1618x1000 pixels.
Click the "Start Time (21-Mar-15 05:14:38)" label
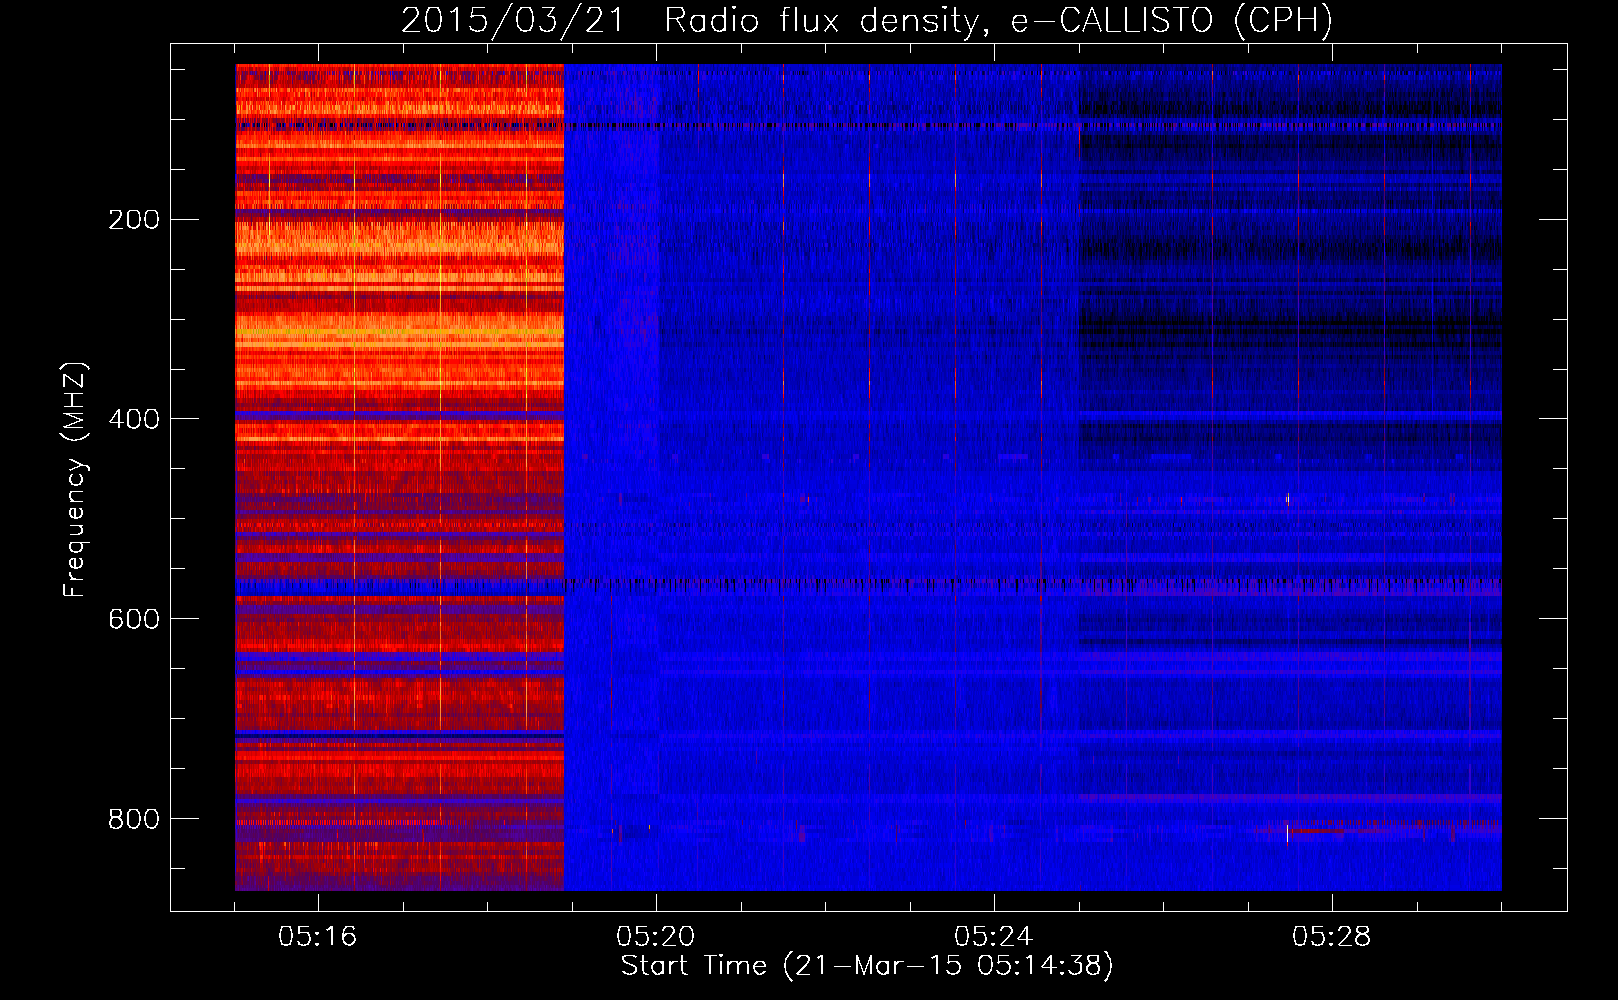[867, 966]
